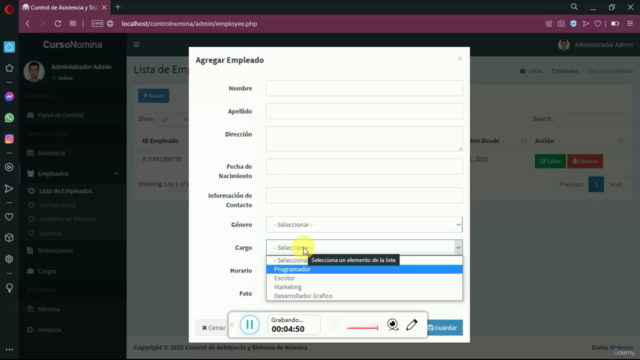
Task: Open the Opera easy setup menu icon
Action: (630, 24)
